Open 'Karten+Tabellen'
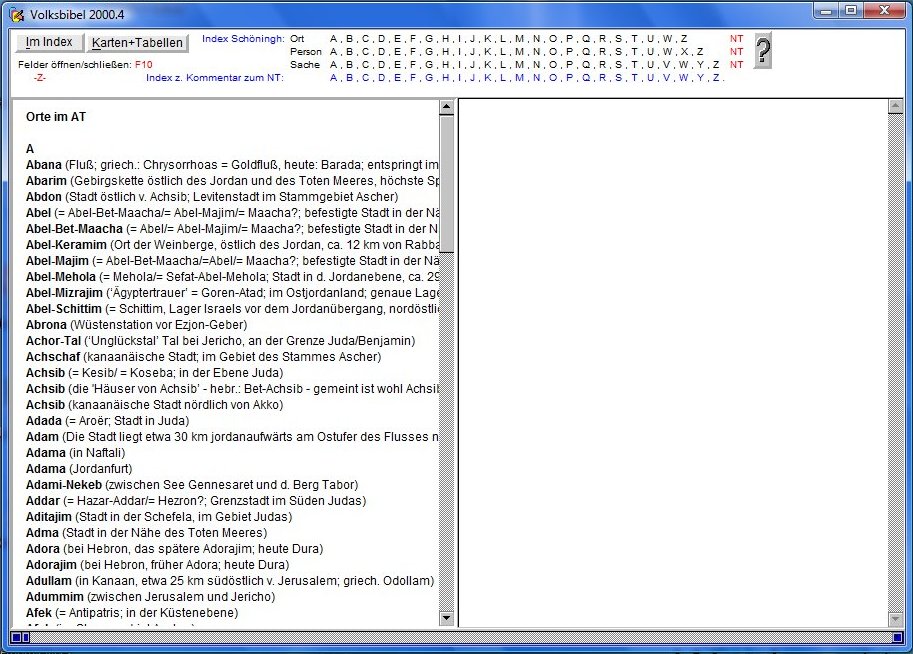This screenshot has width=913, height=654. pyautogui.click(x=137, y=43)
